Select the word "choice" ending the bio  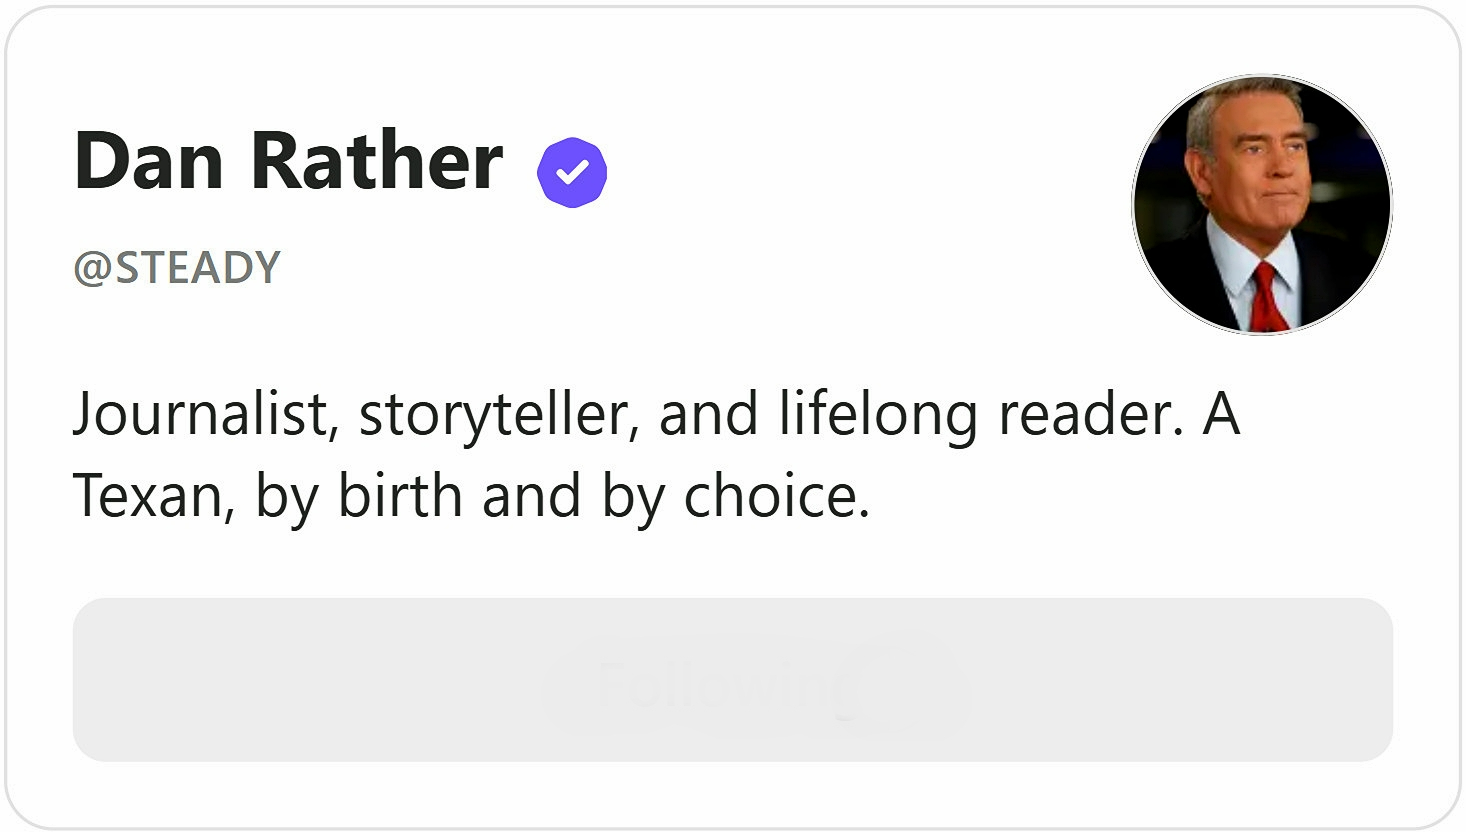click(770, 496)
